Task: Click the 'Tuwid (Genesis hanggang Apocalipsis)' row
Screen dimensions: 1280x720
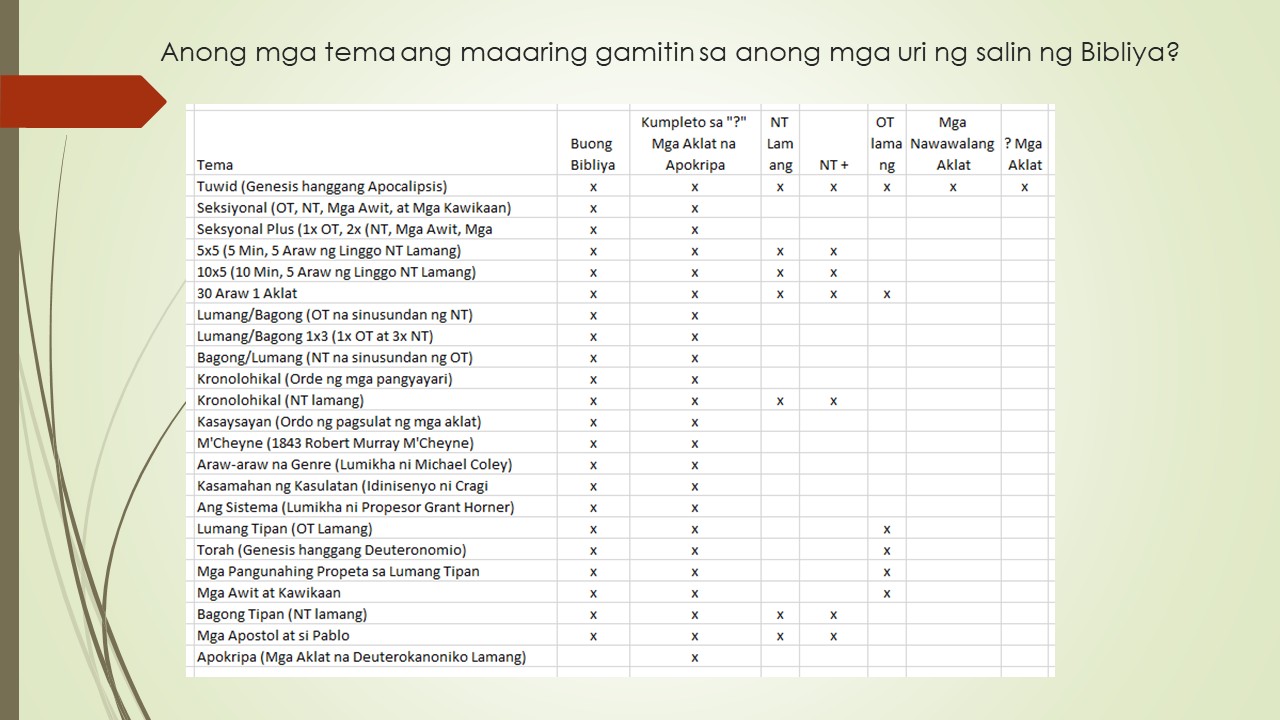Action: click(322, 187)
